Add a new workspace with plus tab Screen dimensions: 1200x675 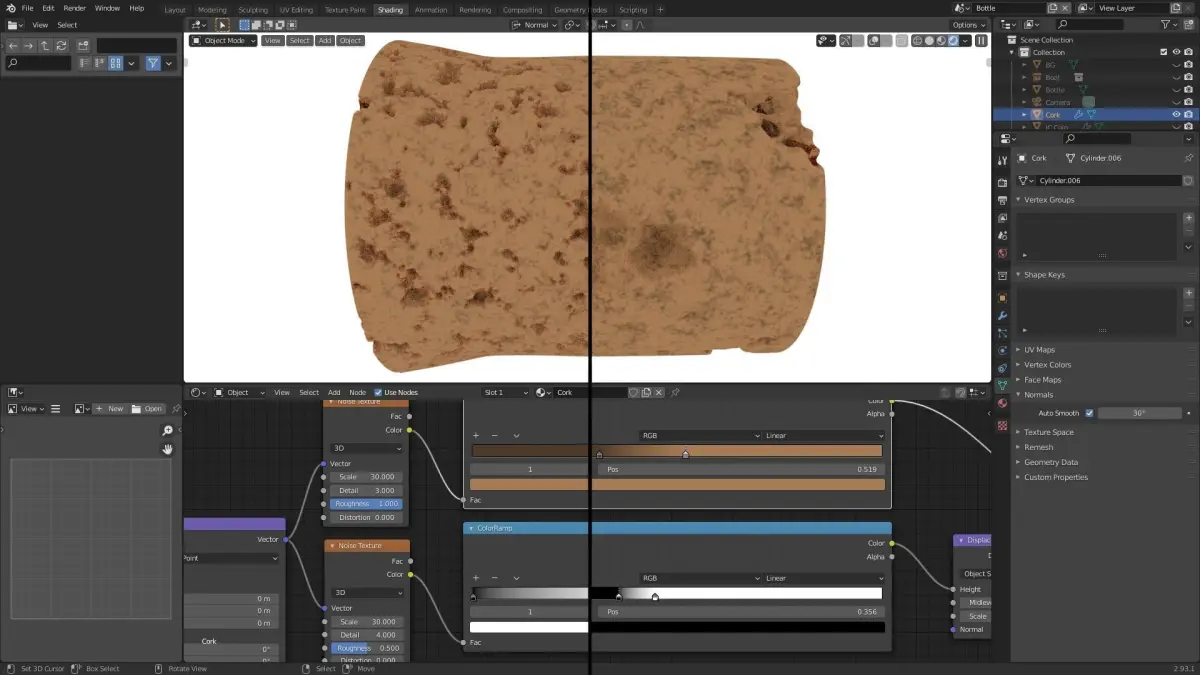click(x=660, y=9)
